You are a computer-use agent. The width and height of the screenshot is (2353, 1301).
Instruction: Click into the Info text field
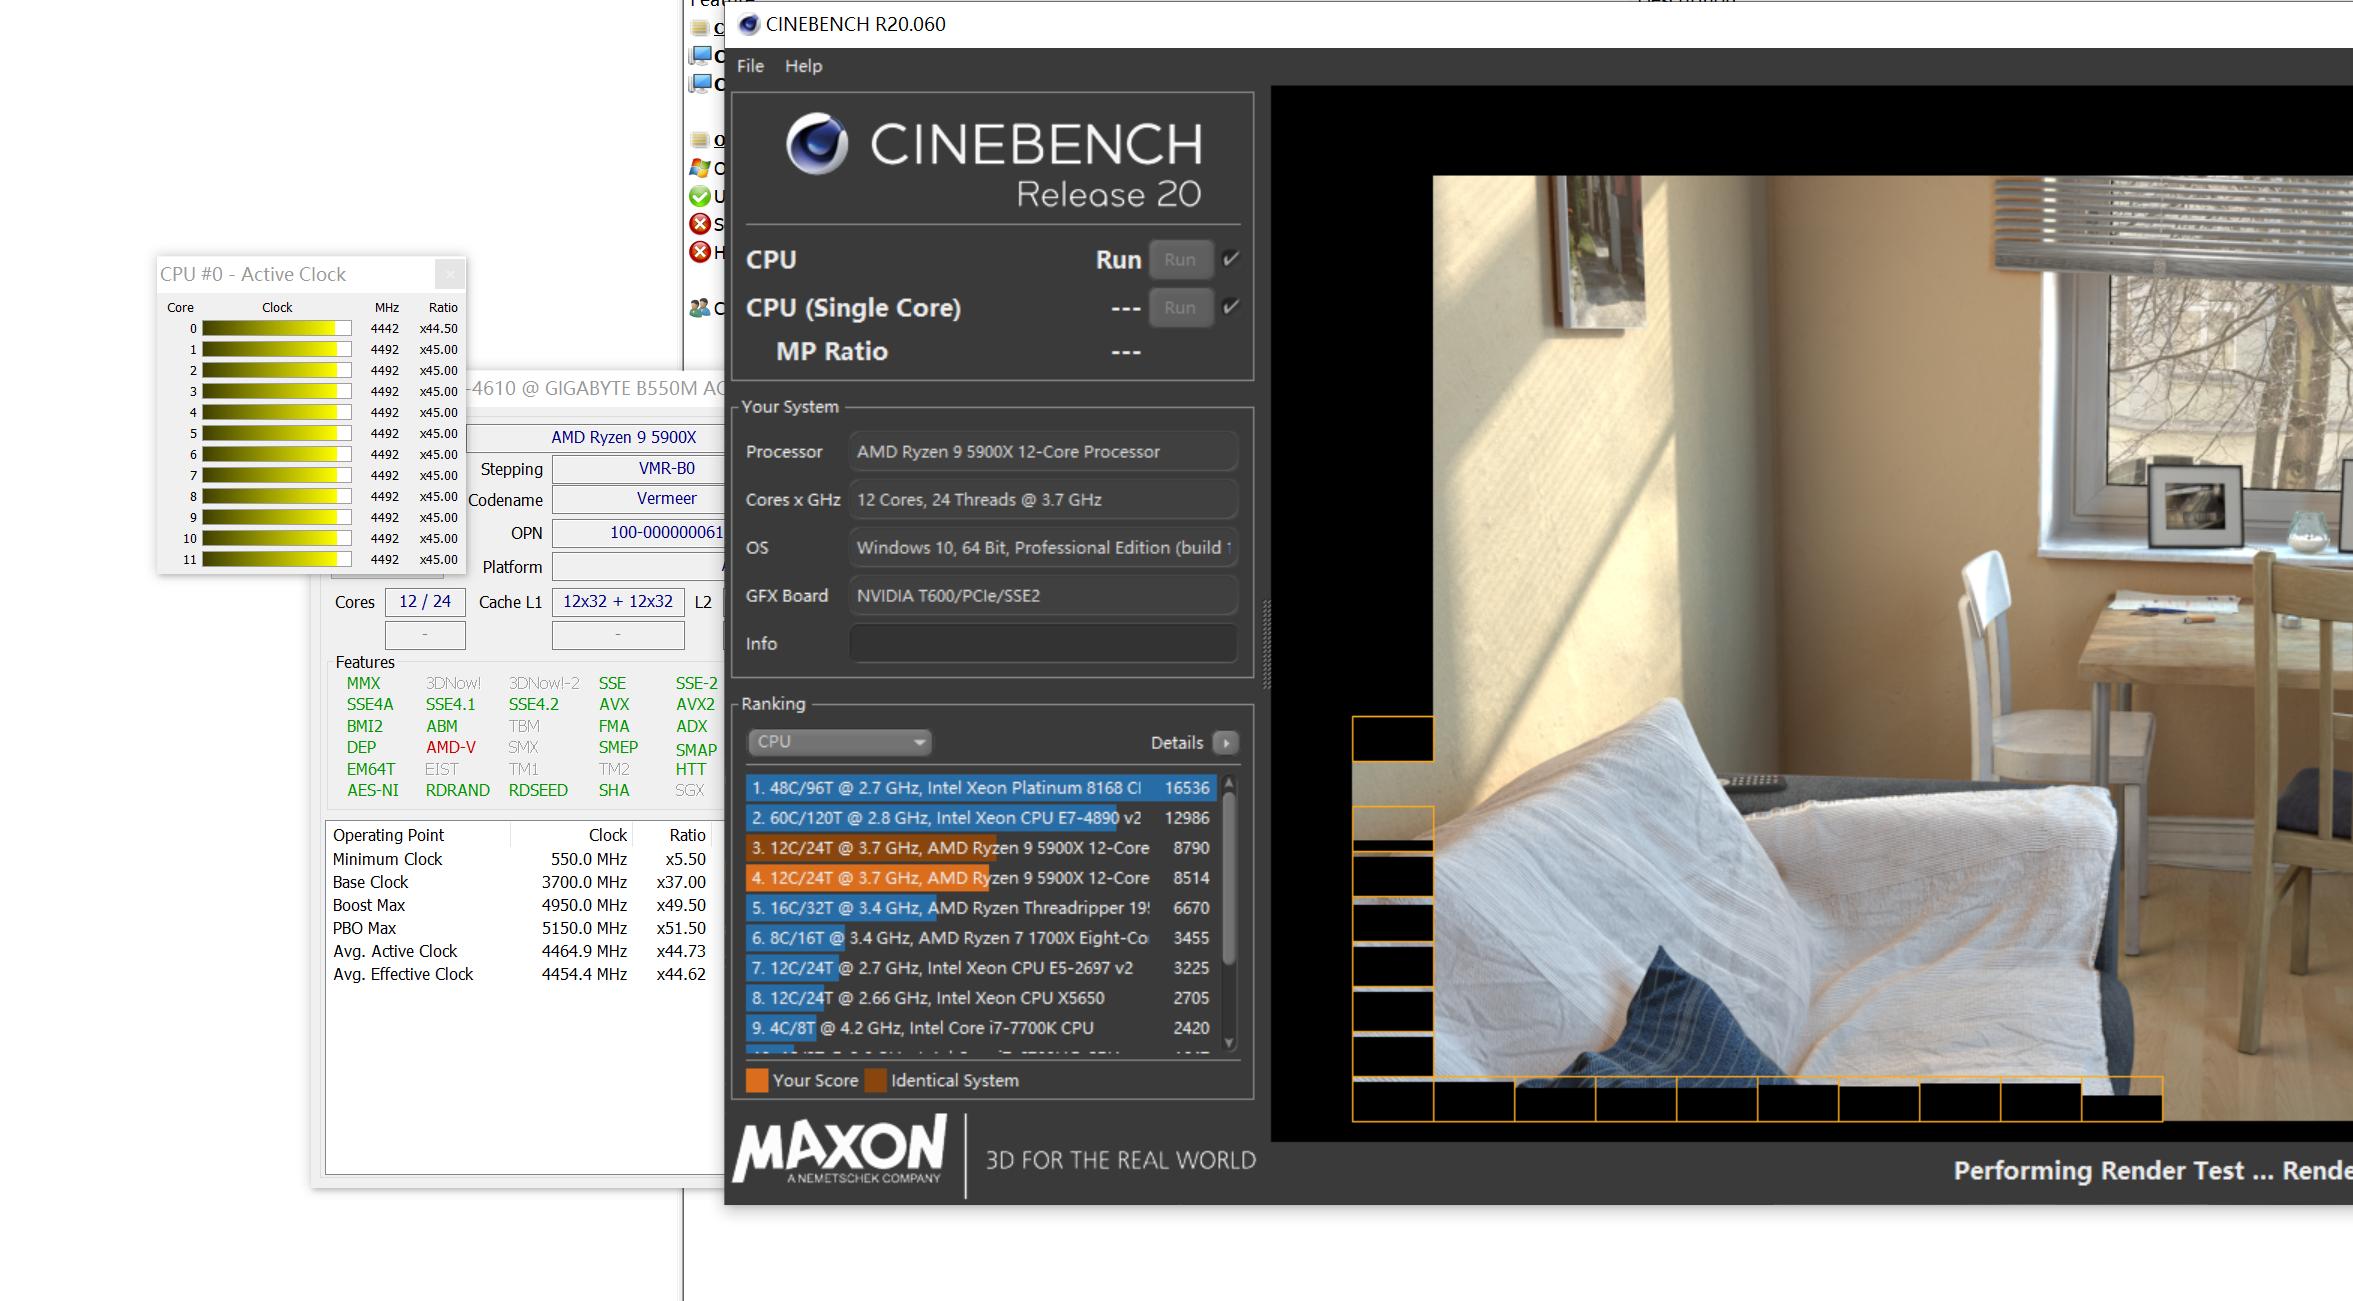(1043, 643)
